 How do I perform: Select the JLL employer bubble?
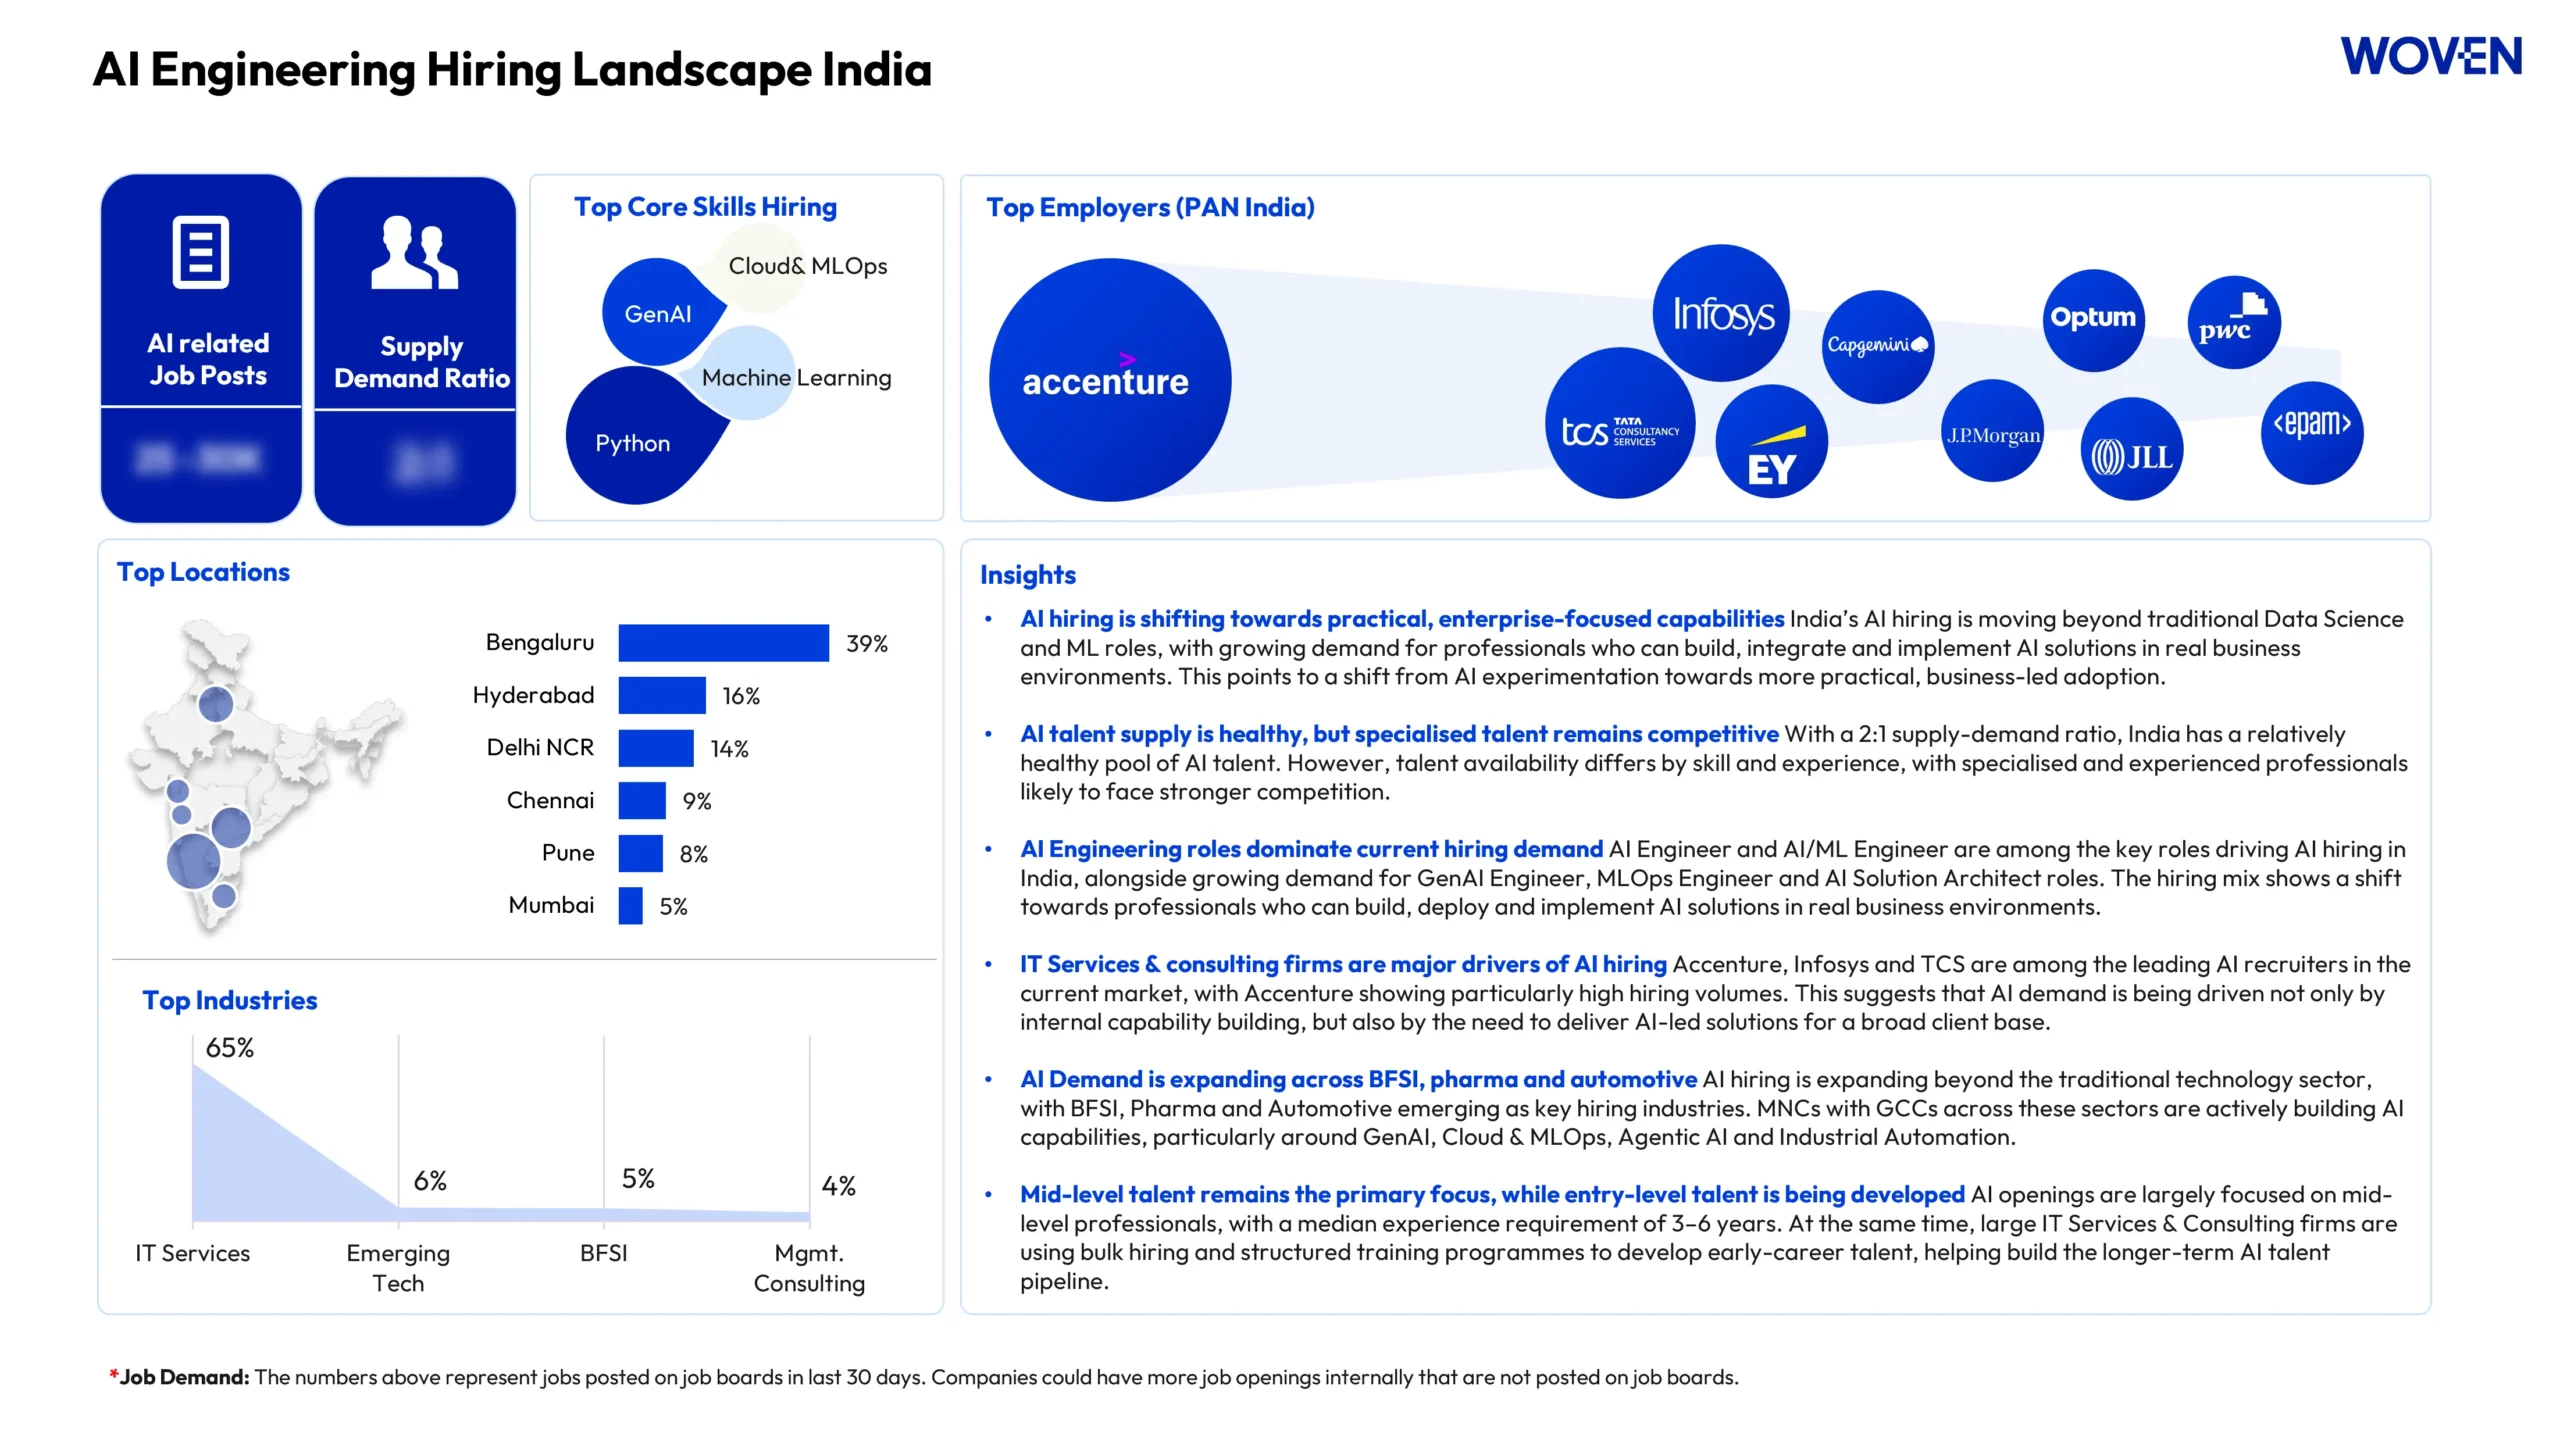[2131, 449]
